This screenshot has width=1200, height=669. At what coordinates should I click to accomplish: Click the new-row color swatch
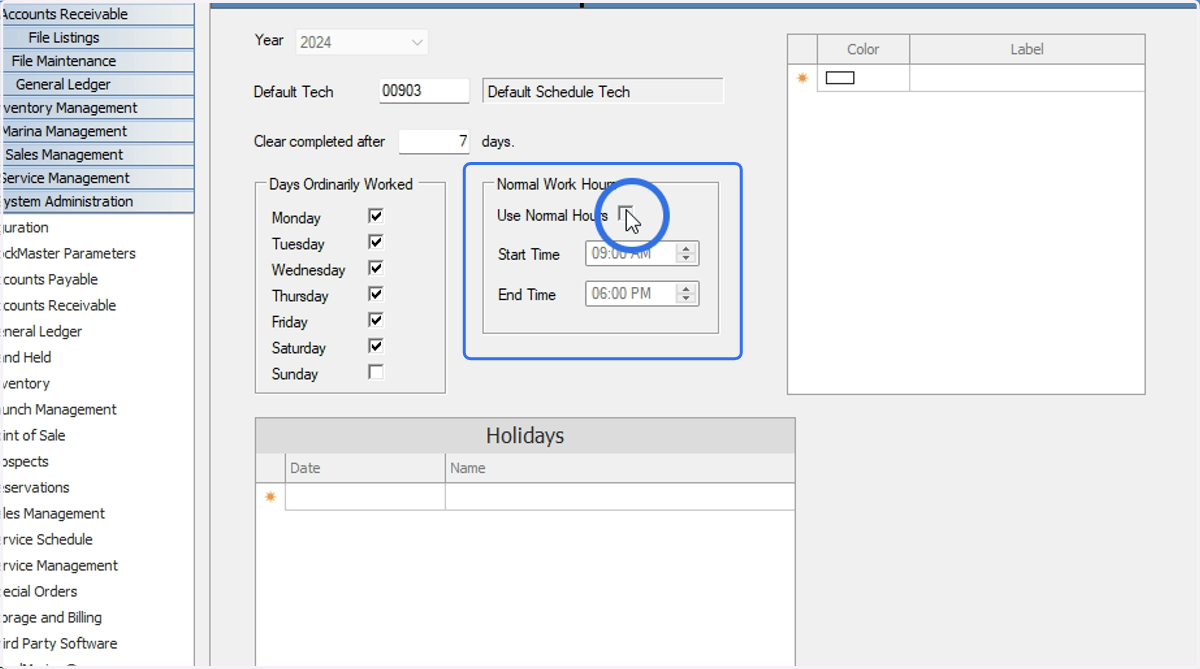(x=840, y=78)
